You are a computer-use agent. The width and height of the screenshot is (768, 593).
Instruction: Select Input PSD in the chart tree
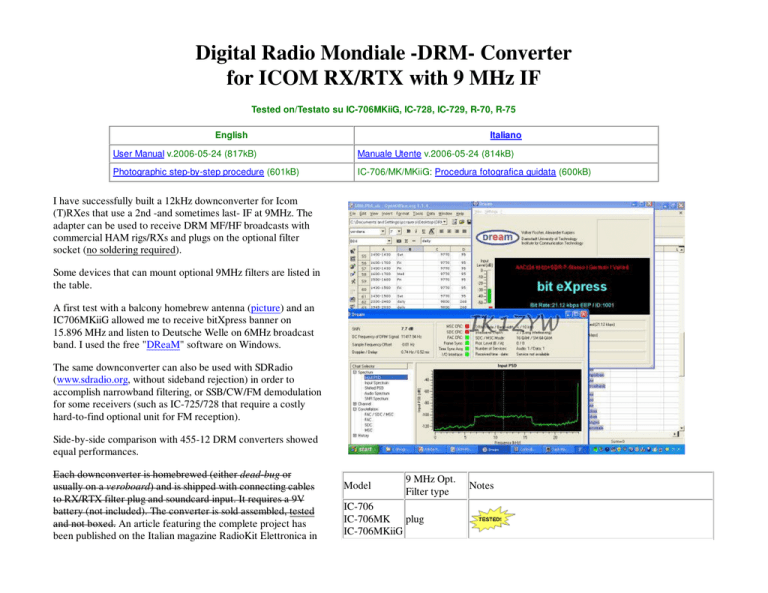(x=385, y=378)
